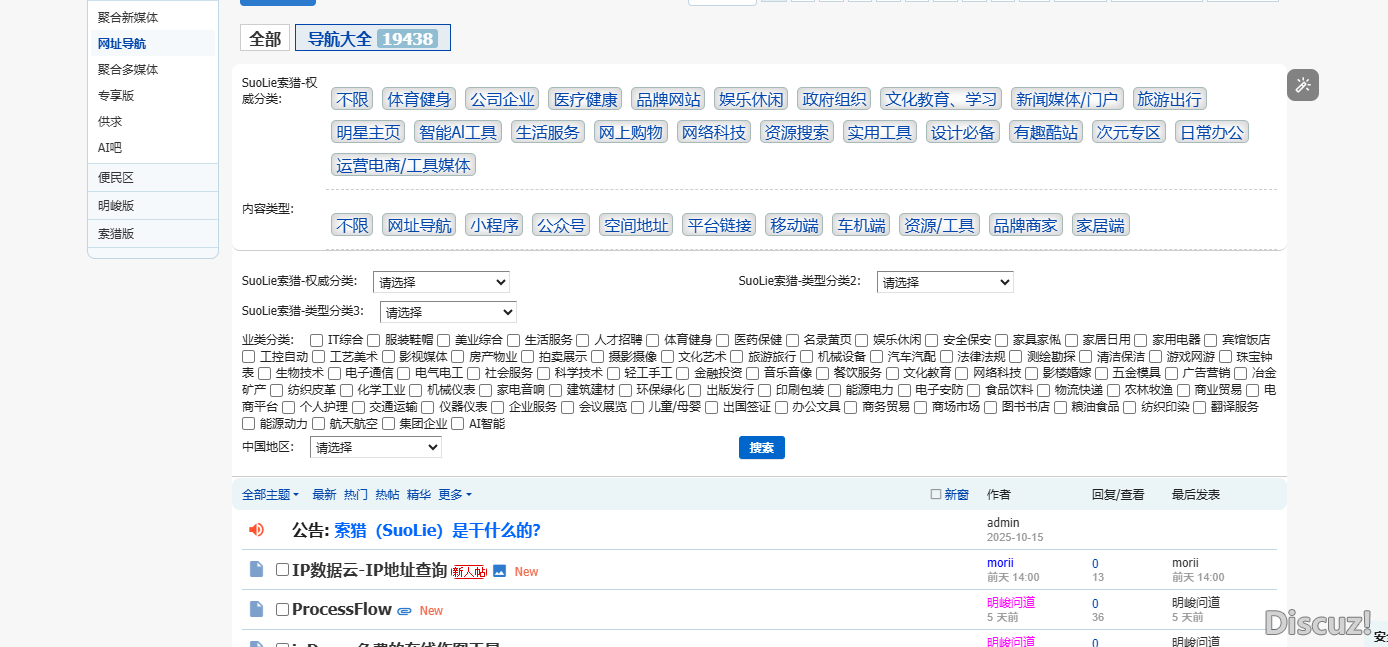Click the 新人帖 badge icon
Viewport: 1388px width, 647px height.
click(x=469, y=572)
